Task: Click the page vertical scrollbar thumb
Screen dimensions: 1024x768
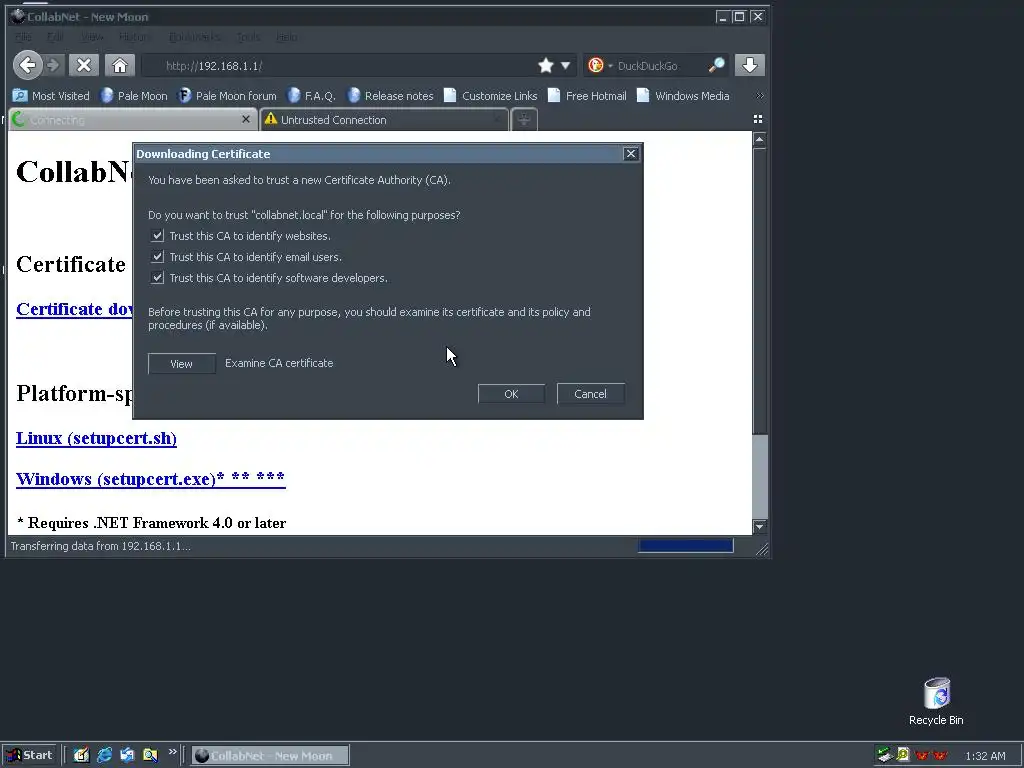Action: click(x=759, y=291)
